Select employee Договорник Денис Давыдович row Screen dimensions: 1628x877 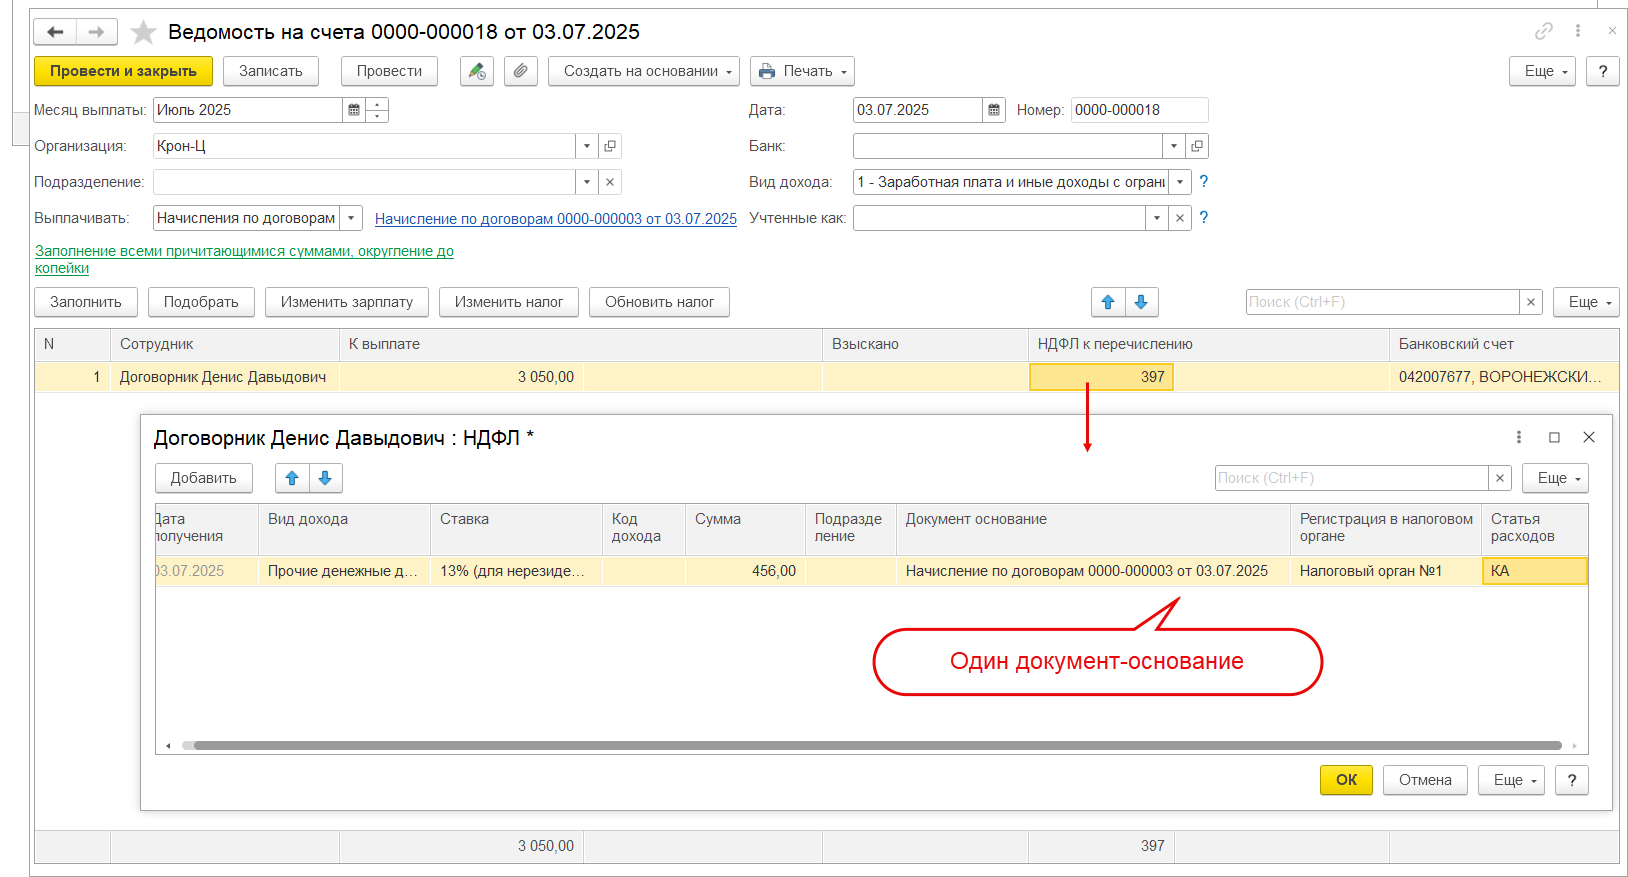(826, 377)
